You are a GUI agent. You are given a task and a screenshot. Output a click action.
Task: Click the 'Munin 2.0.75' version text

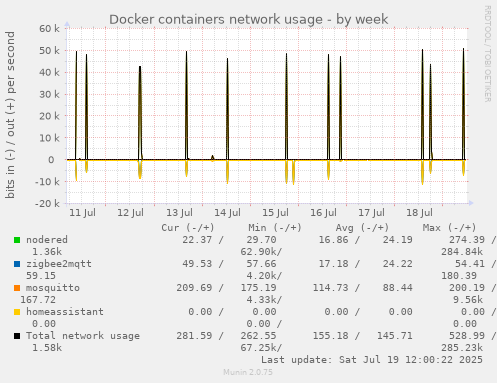pyautogui.click(x=248, y=372)
